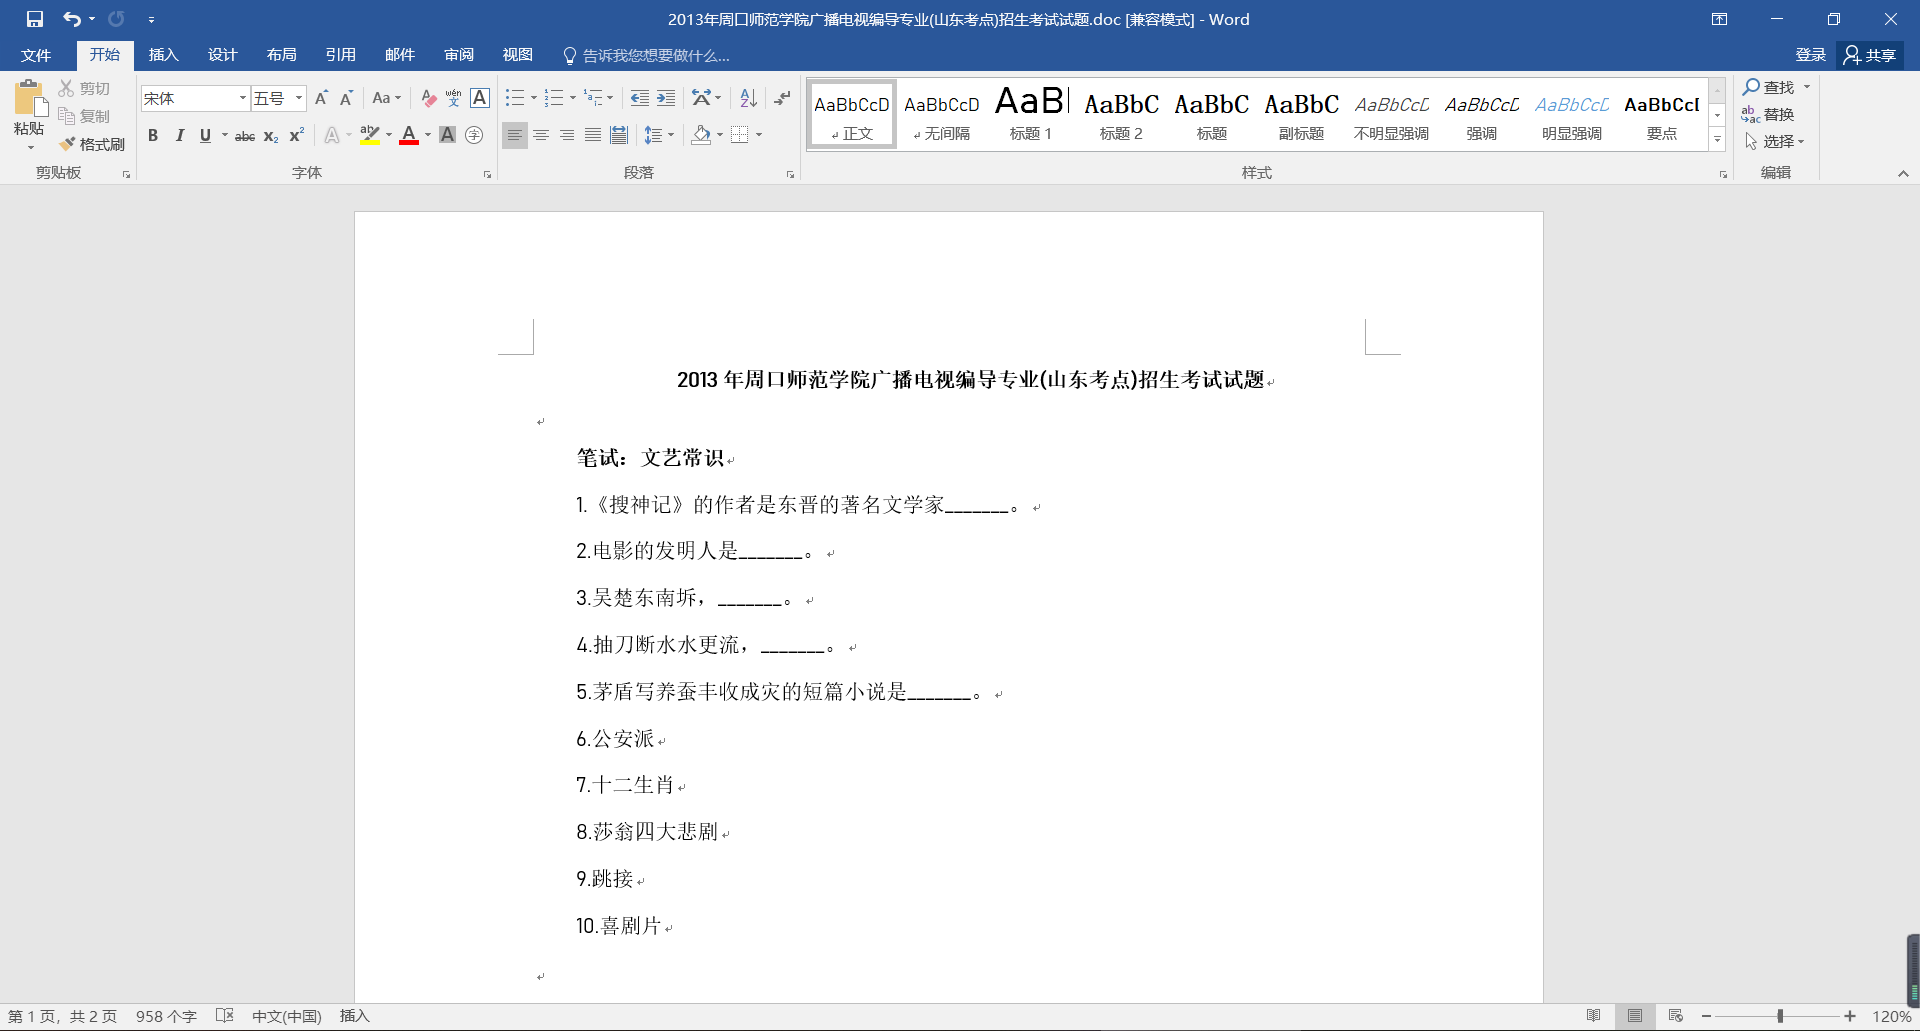Click the Show/Hide paragraph marks icon
The image size is (1920, 1031).
tap(782, 98)
